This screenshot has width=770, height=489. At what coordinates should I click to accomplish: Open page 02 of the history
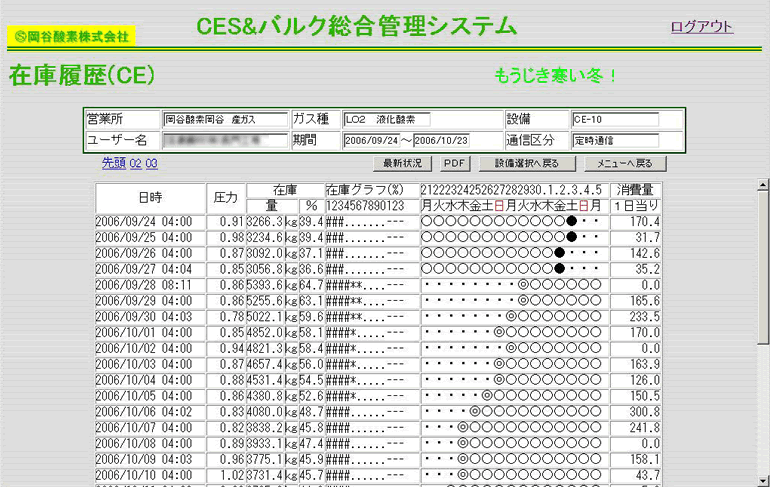[136, 163]
